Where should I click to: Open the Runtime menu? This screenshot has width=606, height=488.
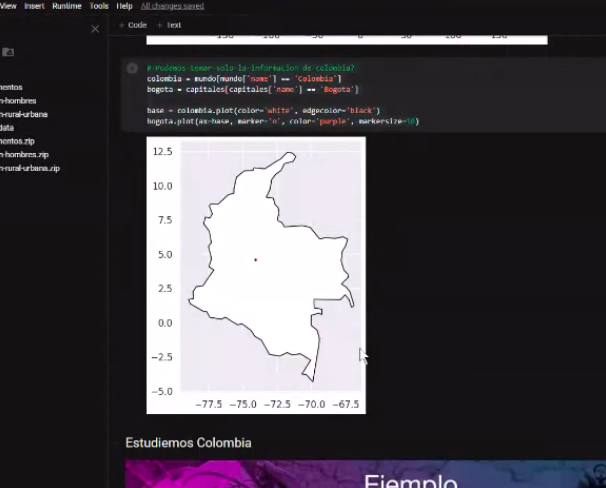pyautogui.click(x=67, y=6)
